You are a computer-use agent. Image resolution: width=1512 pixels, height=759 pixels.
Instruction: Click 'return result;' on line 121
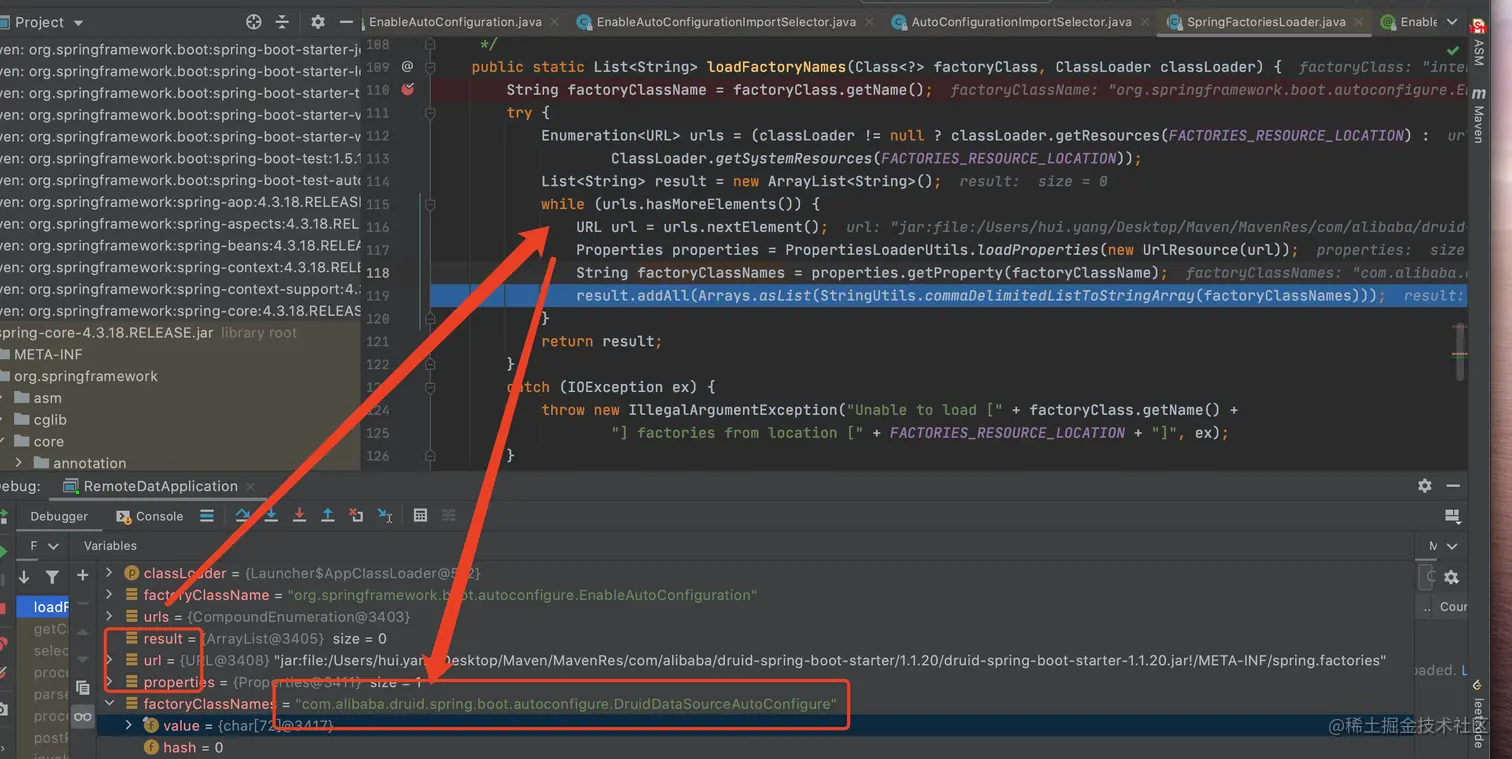tap(601, 341)
